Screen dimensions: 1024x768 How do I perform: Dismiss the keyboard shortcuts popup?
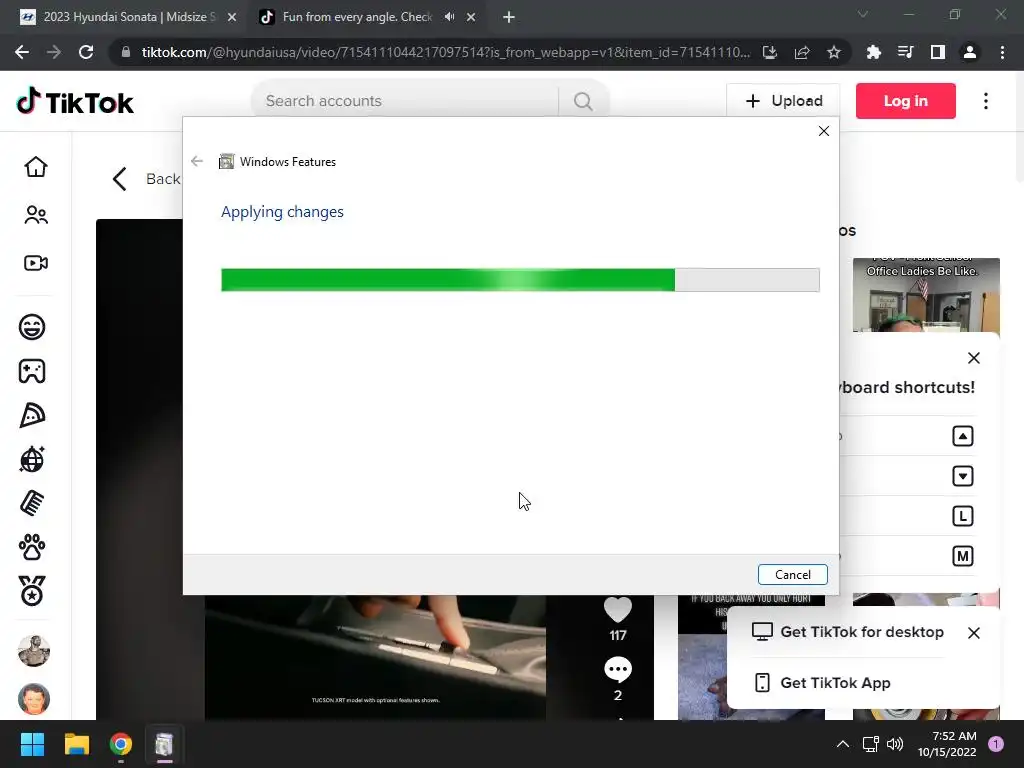pyautogui.click(x=974, y=358)
